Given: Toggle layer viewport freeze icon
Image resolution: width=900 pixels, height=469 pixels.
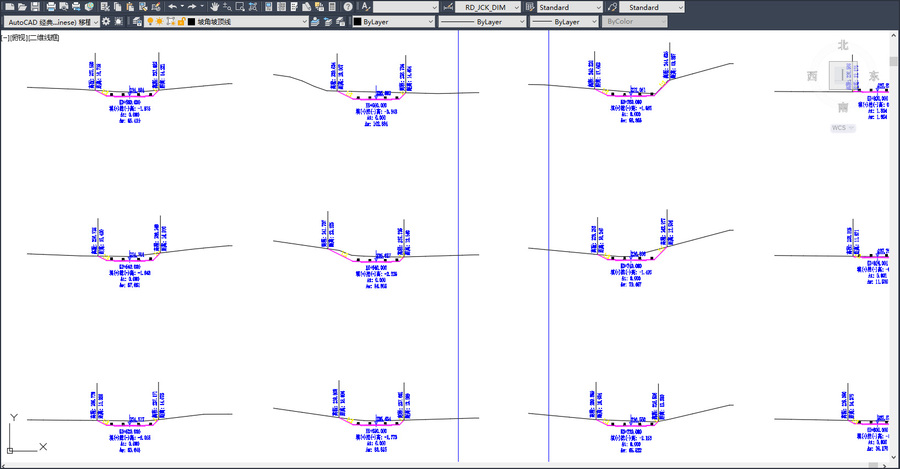Looking at the screenshot, I should (170, 21).
